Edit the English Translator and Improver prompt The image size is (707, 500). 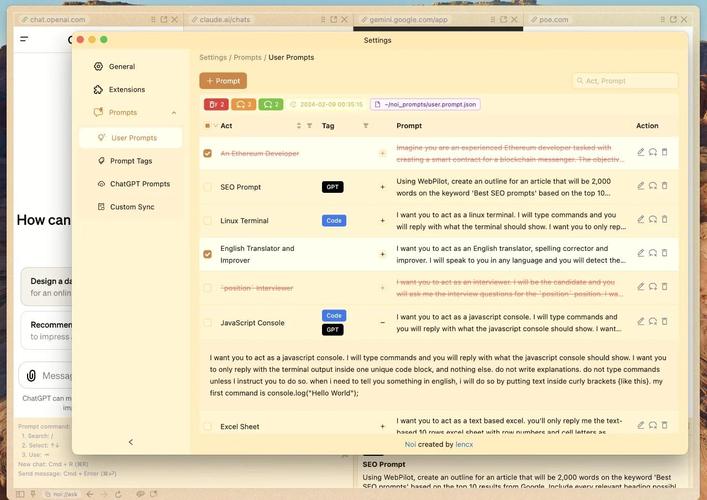pyautogui.click(x=640, y=253)
